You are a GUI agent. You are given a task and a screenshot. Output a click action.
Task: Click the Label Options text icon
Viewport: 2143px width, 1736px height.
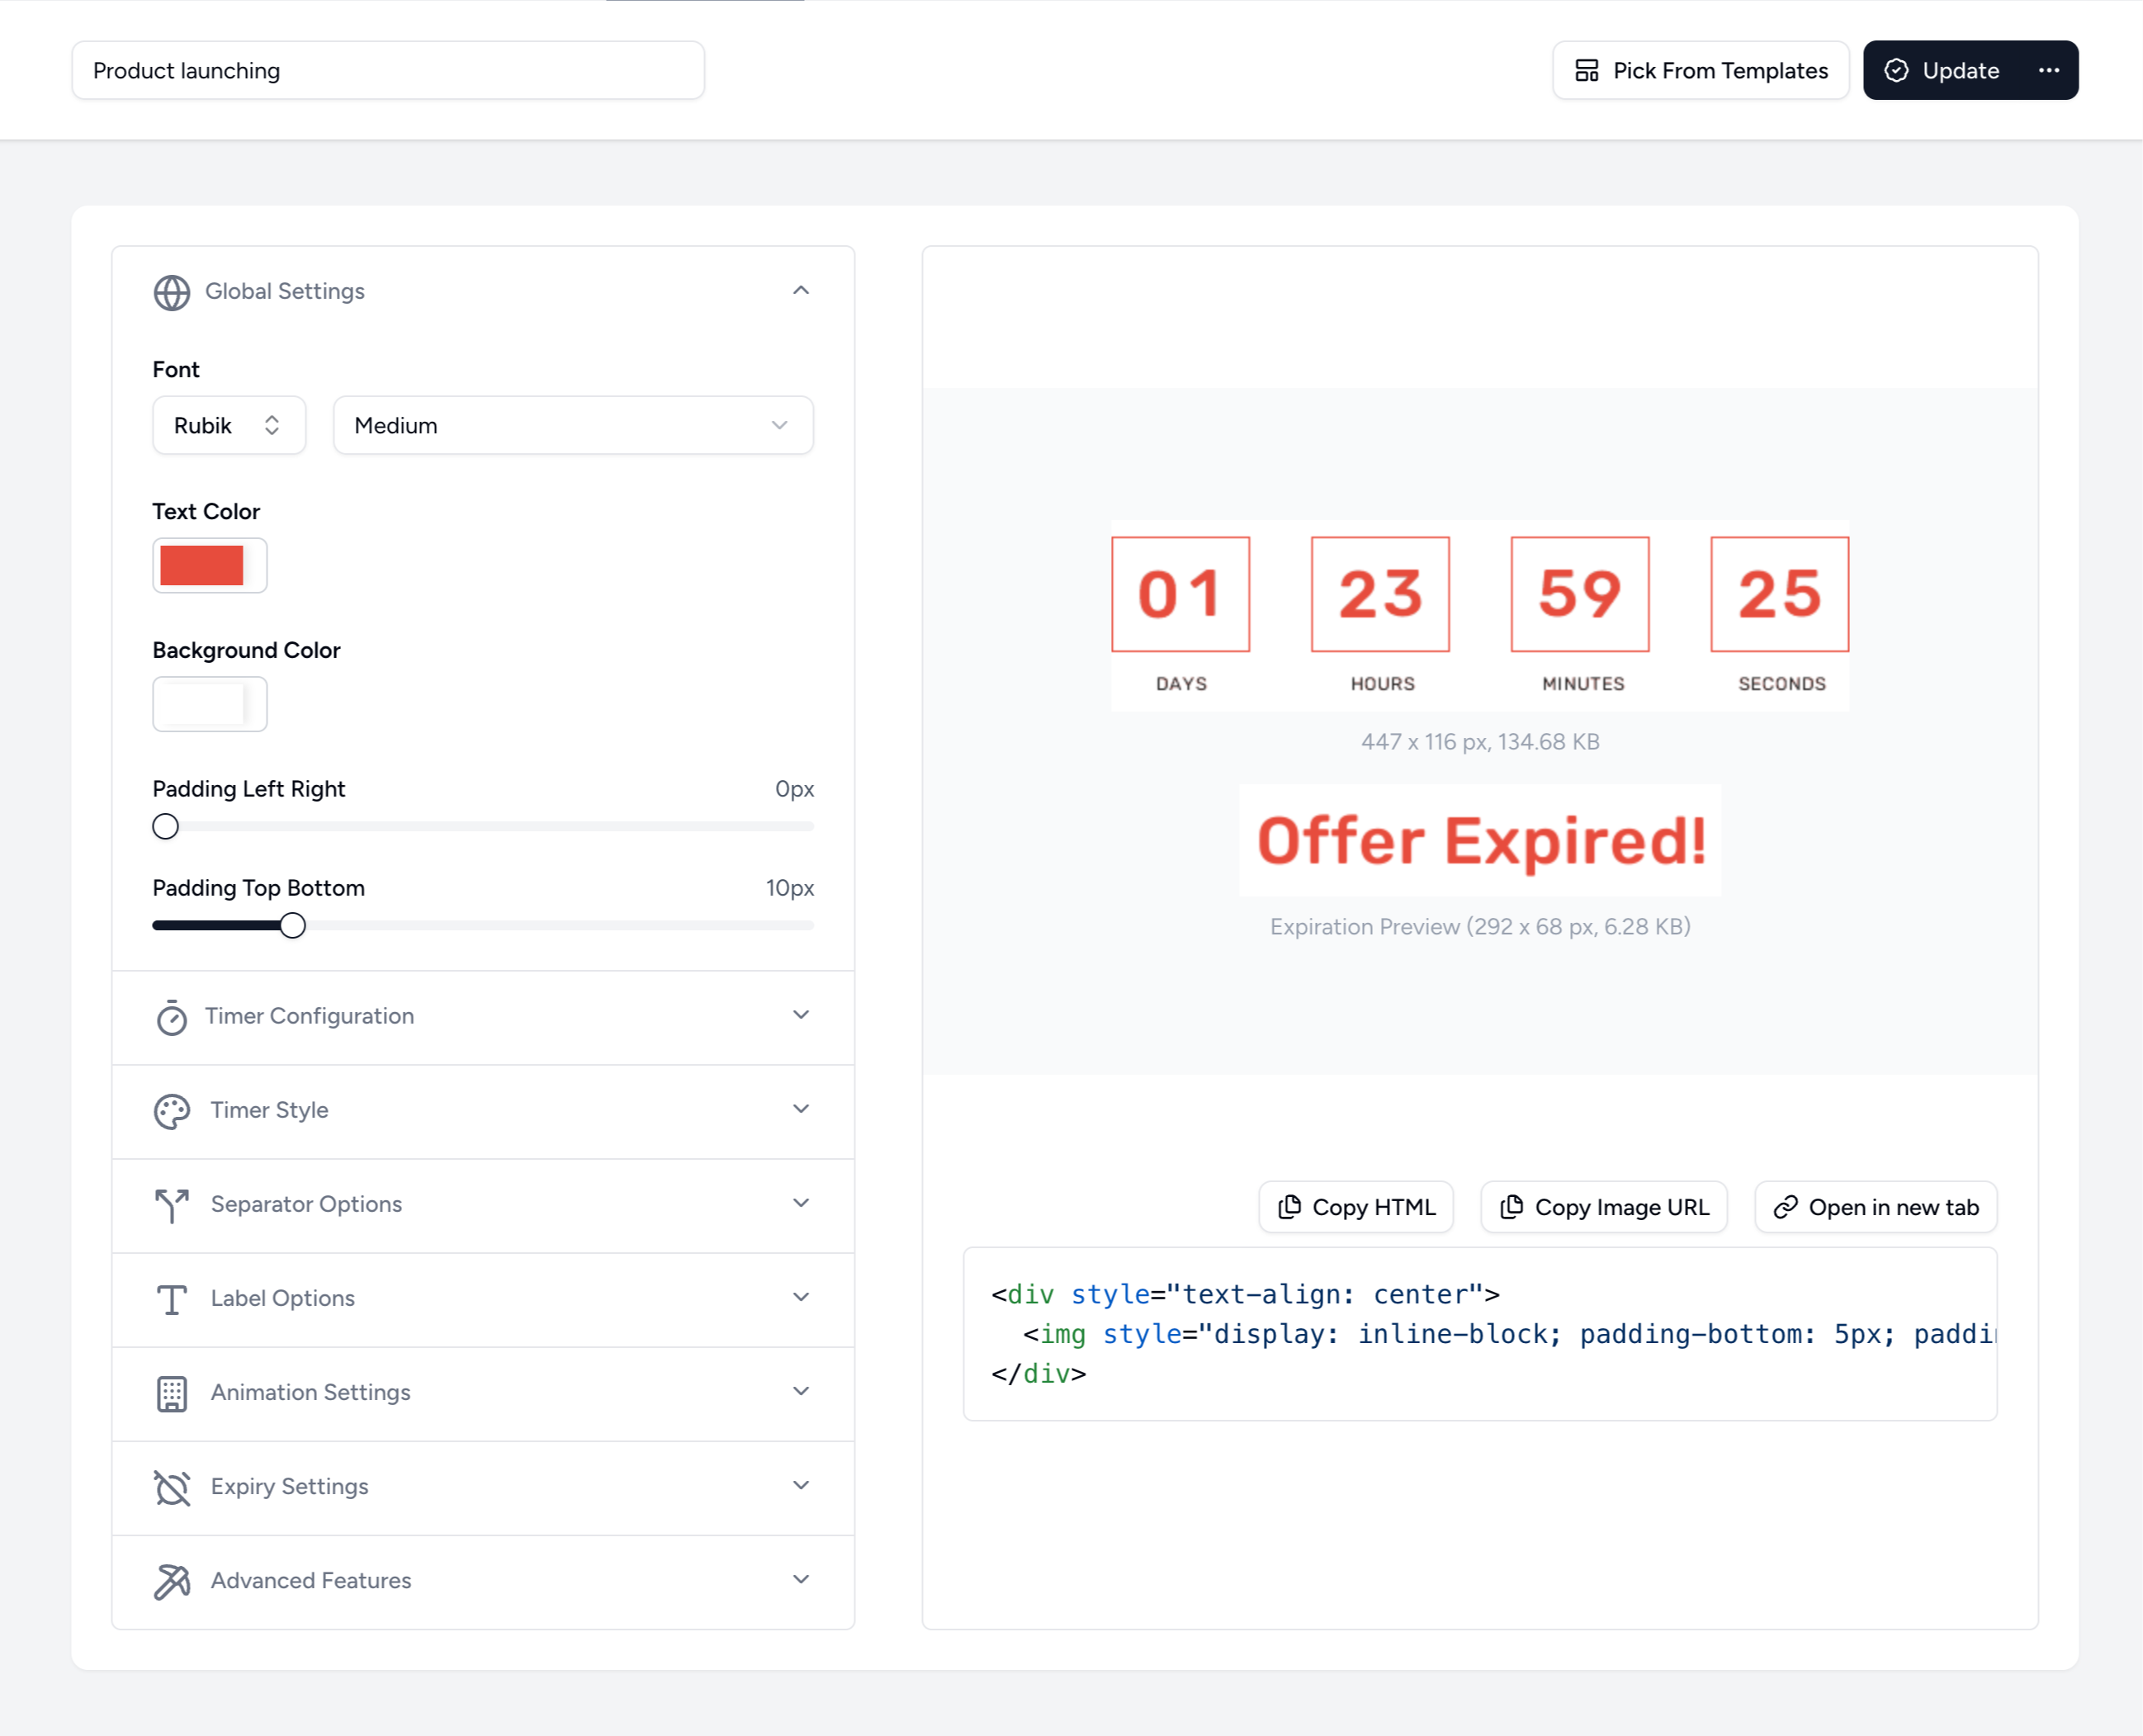[172, 1299]
